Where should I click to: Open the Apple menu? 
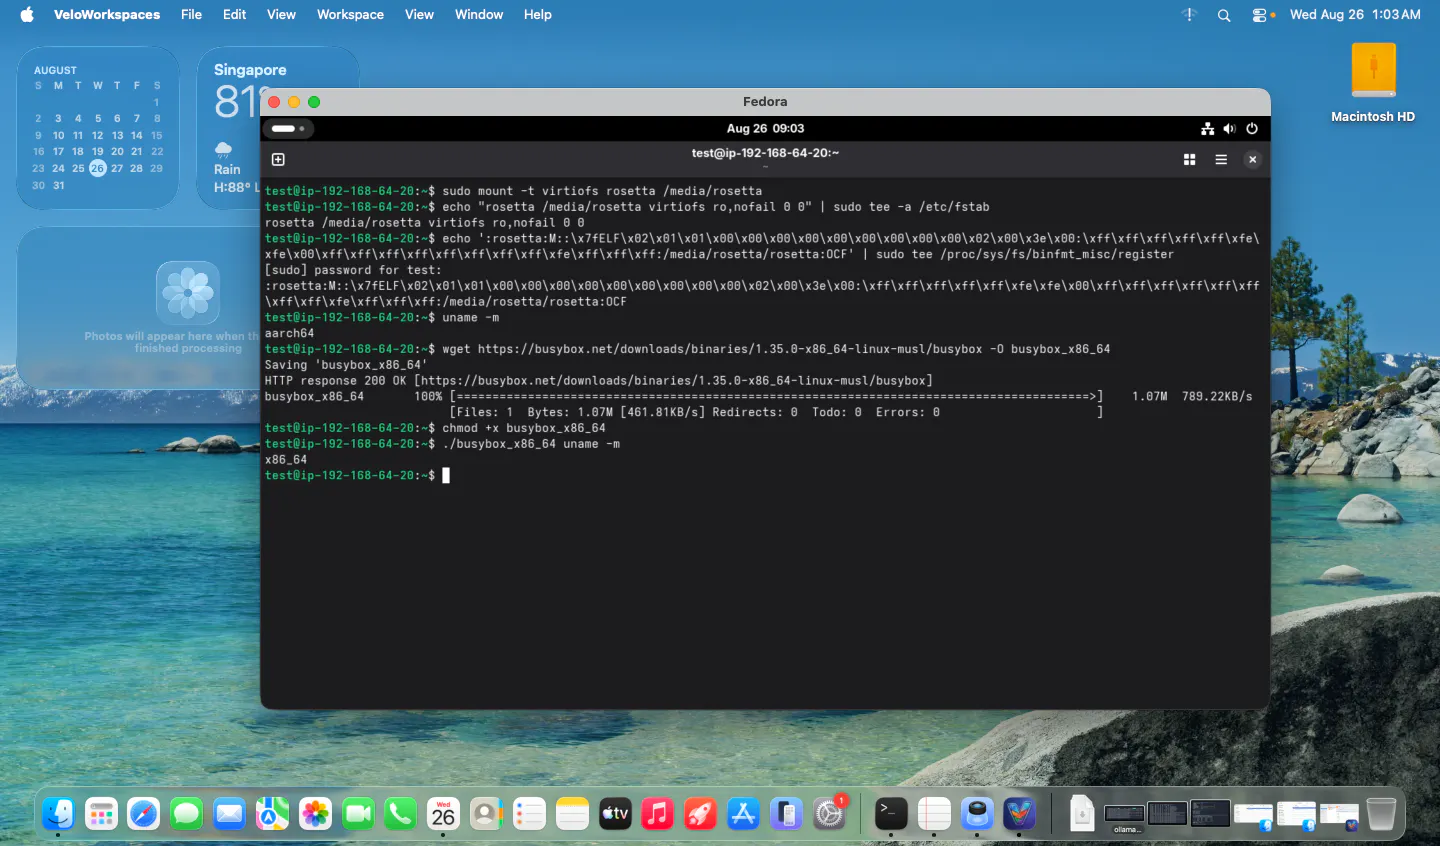pyautogui.click(x=27, y=14)
